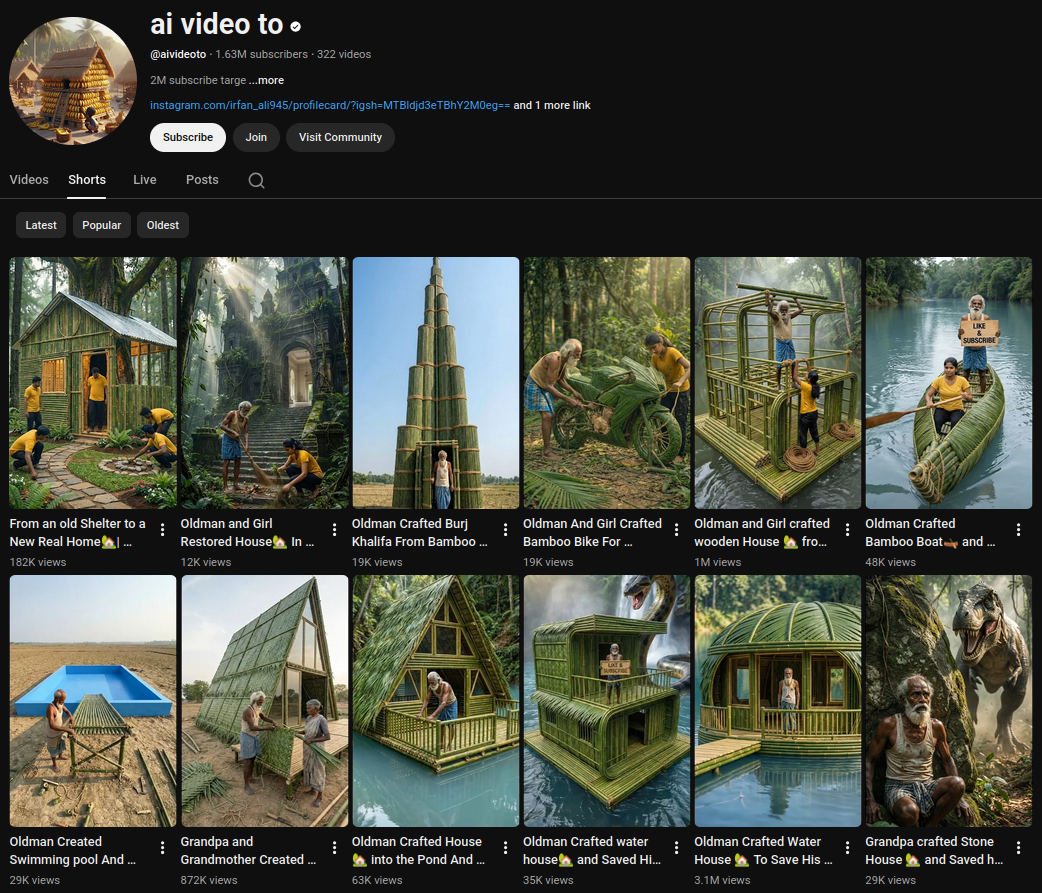The width and height of the screenshot is (1042, 893).
Task: Open options menu for 'Grandpa crafted Stone House' short
Action: click(1019, 847)
